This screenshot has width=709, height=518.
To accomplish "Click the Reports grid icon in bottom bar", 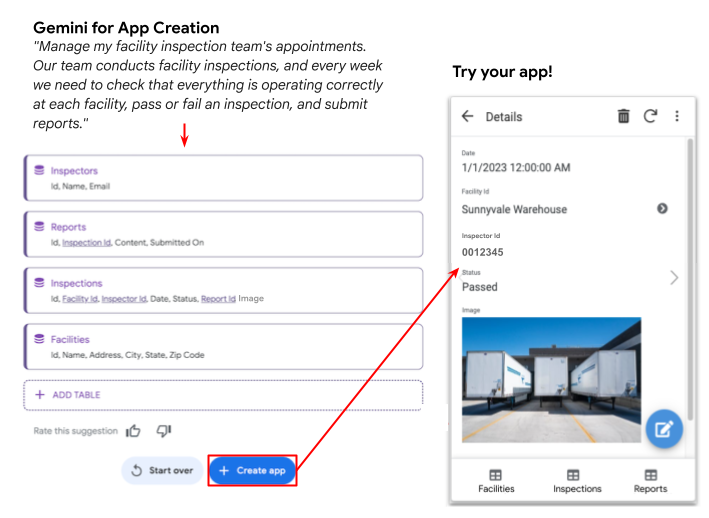I will pyautogui.click(x=651, y=475).
